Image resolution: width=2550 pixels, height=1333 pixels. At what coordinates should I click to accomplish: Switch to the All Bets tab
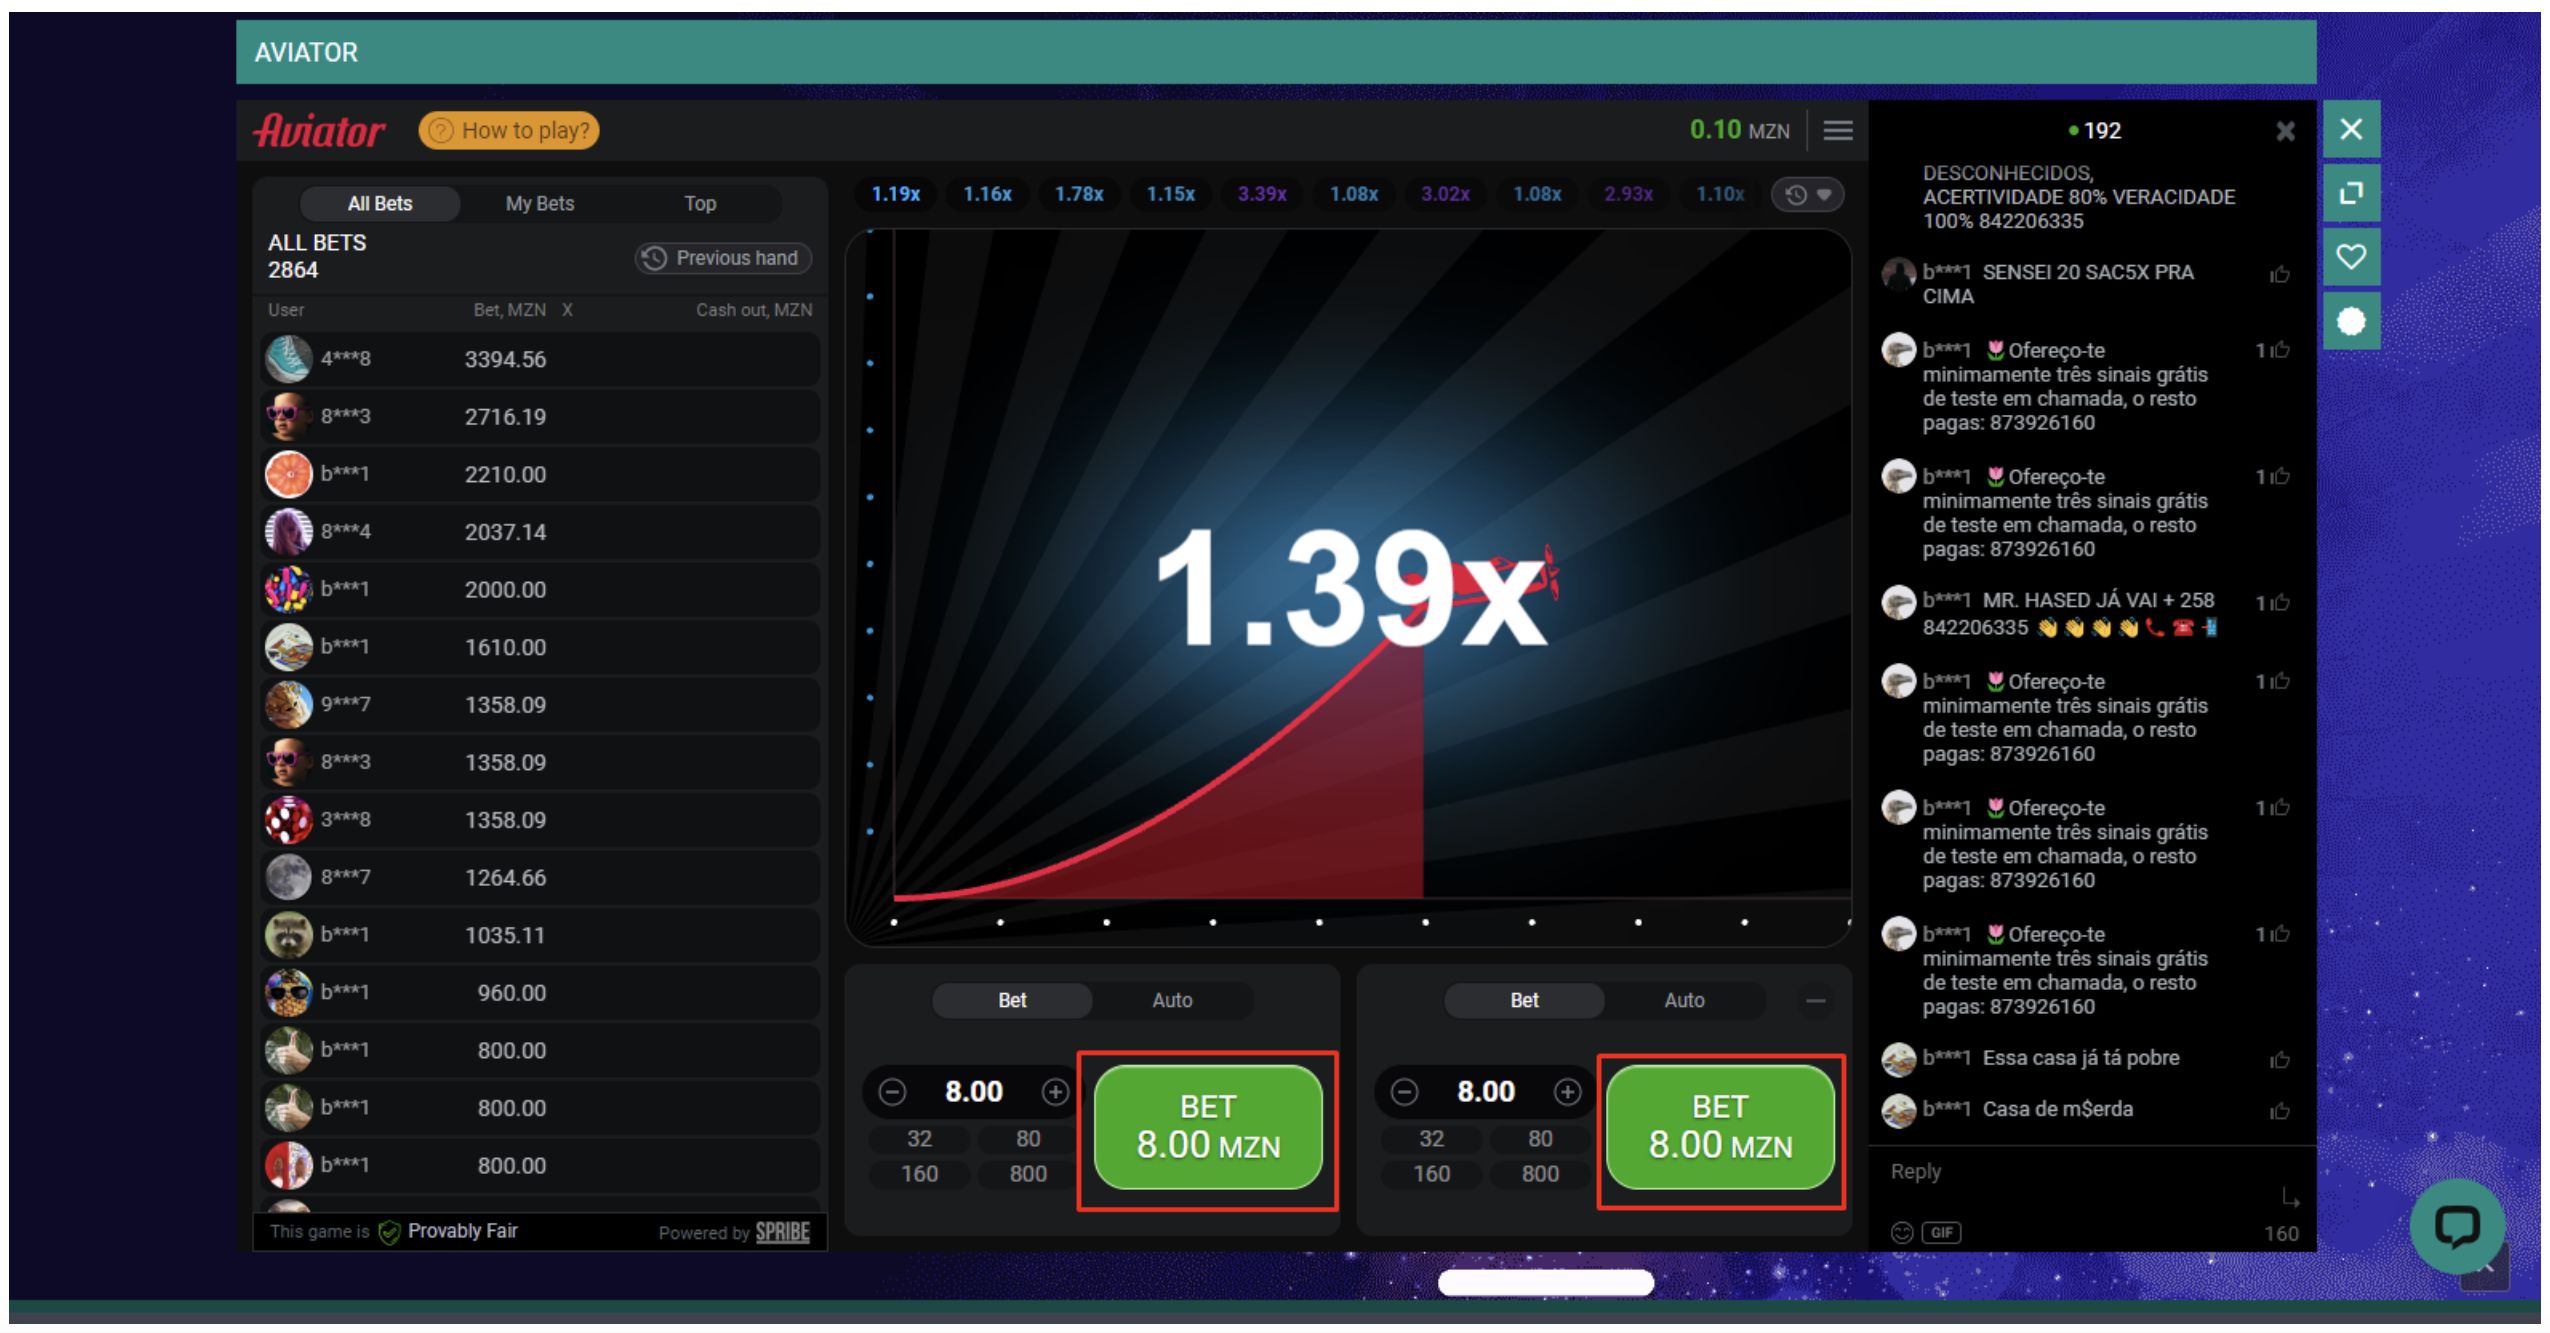[x=380, y=203]
